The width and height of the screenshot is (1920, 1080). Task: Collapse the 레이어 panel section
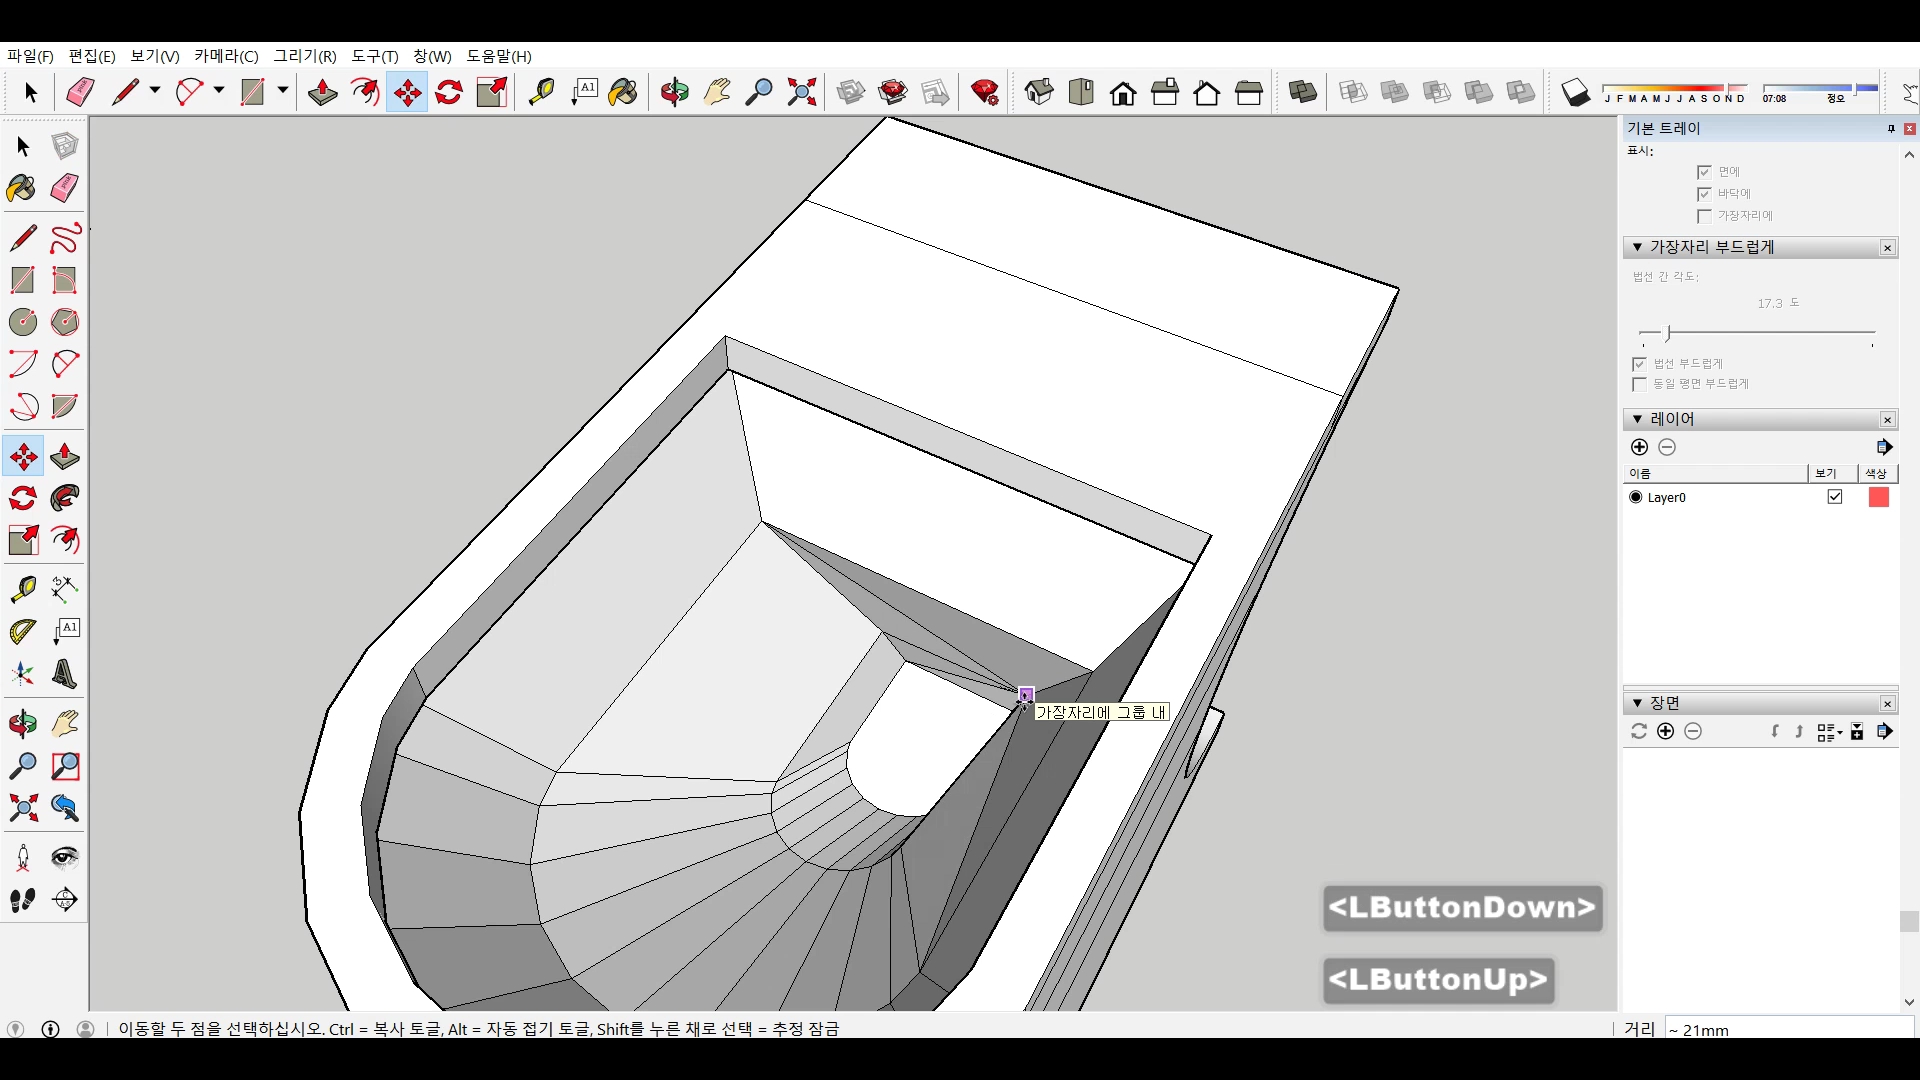(x=1637, y=419)
